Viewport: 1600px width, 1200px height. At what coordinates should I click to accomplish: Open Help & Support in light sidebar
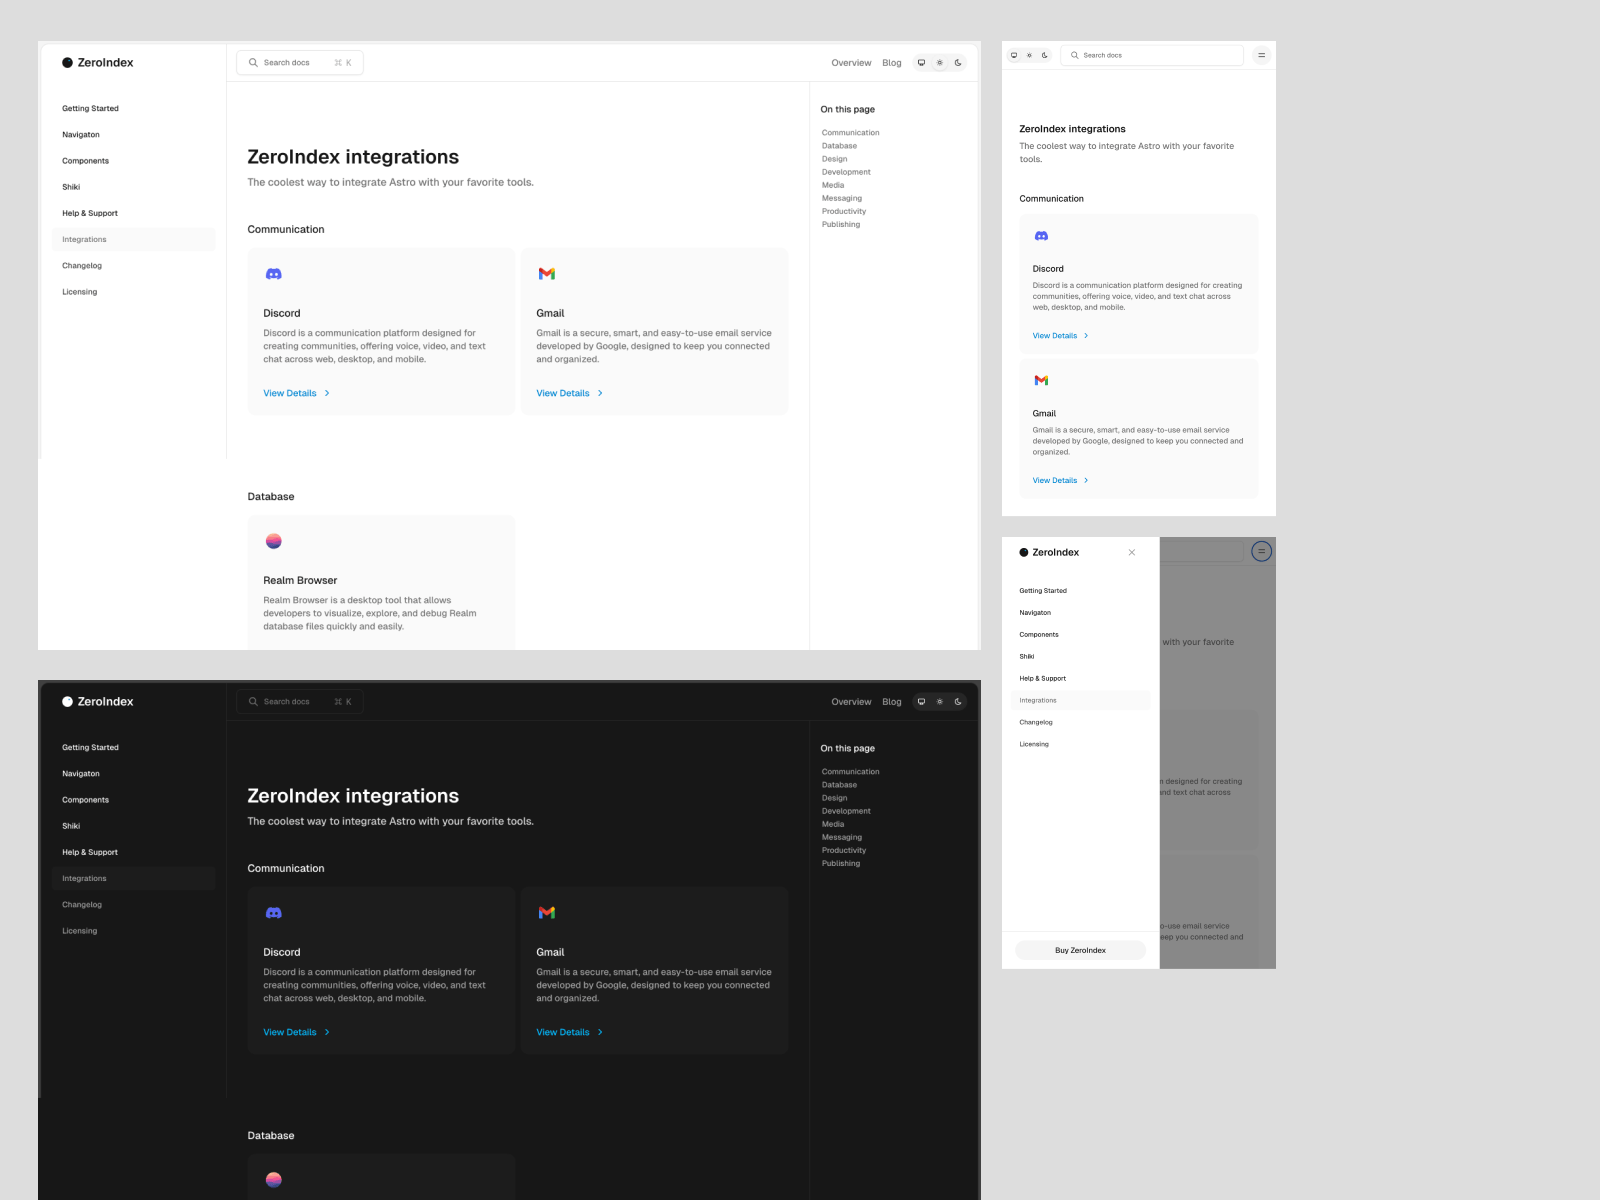90,213
